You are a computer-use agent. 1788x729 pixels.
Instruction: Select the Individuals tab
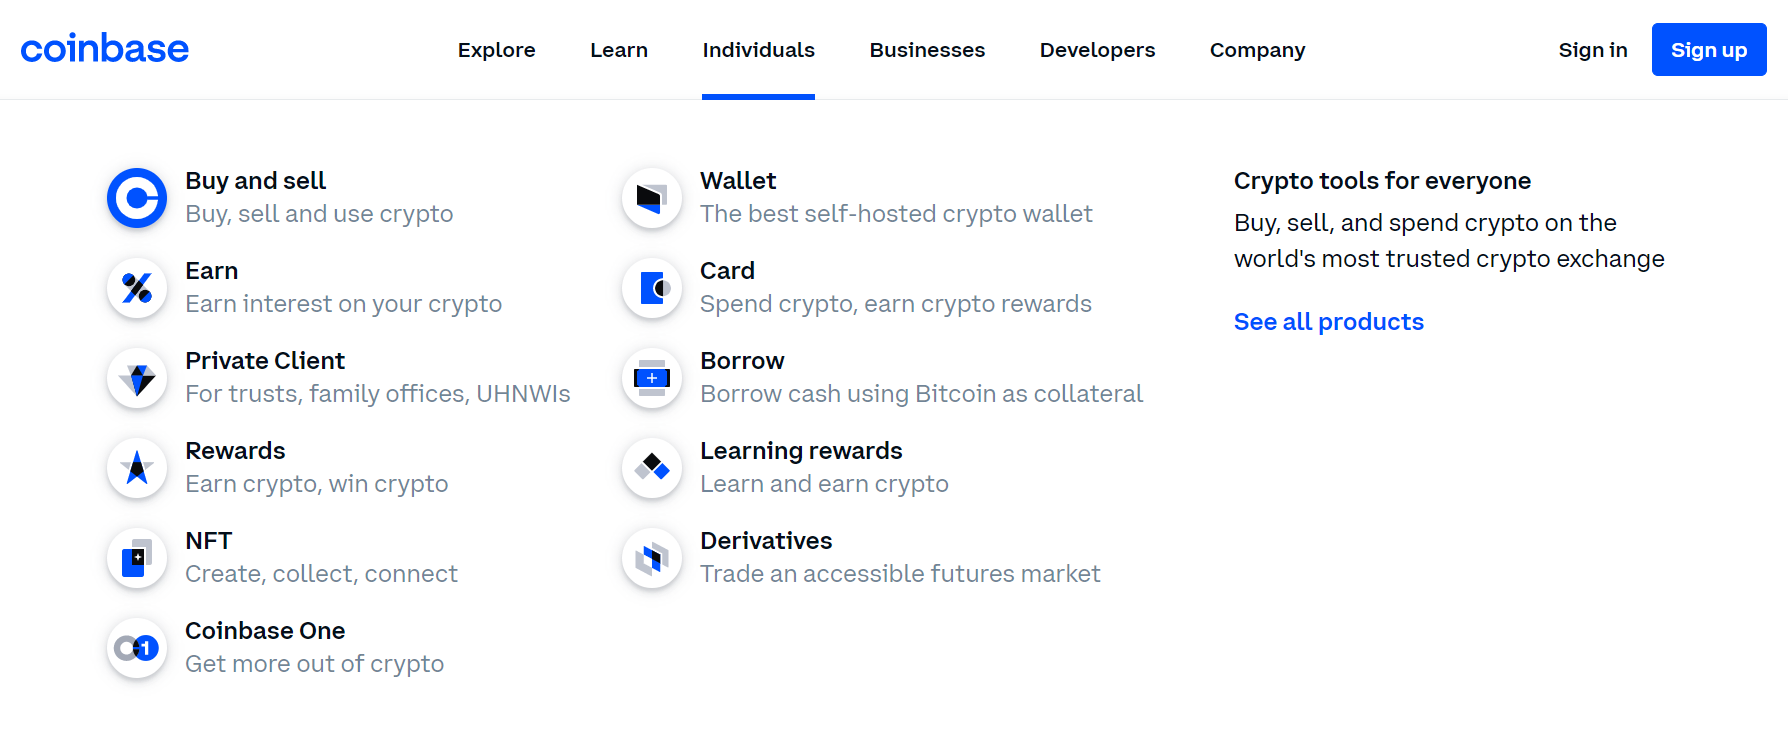[x=758, y=49]
